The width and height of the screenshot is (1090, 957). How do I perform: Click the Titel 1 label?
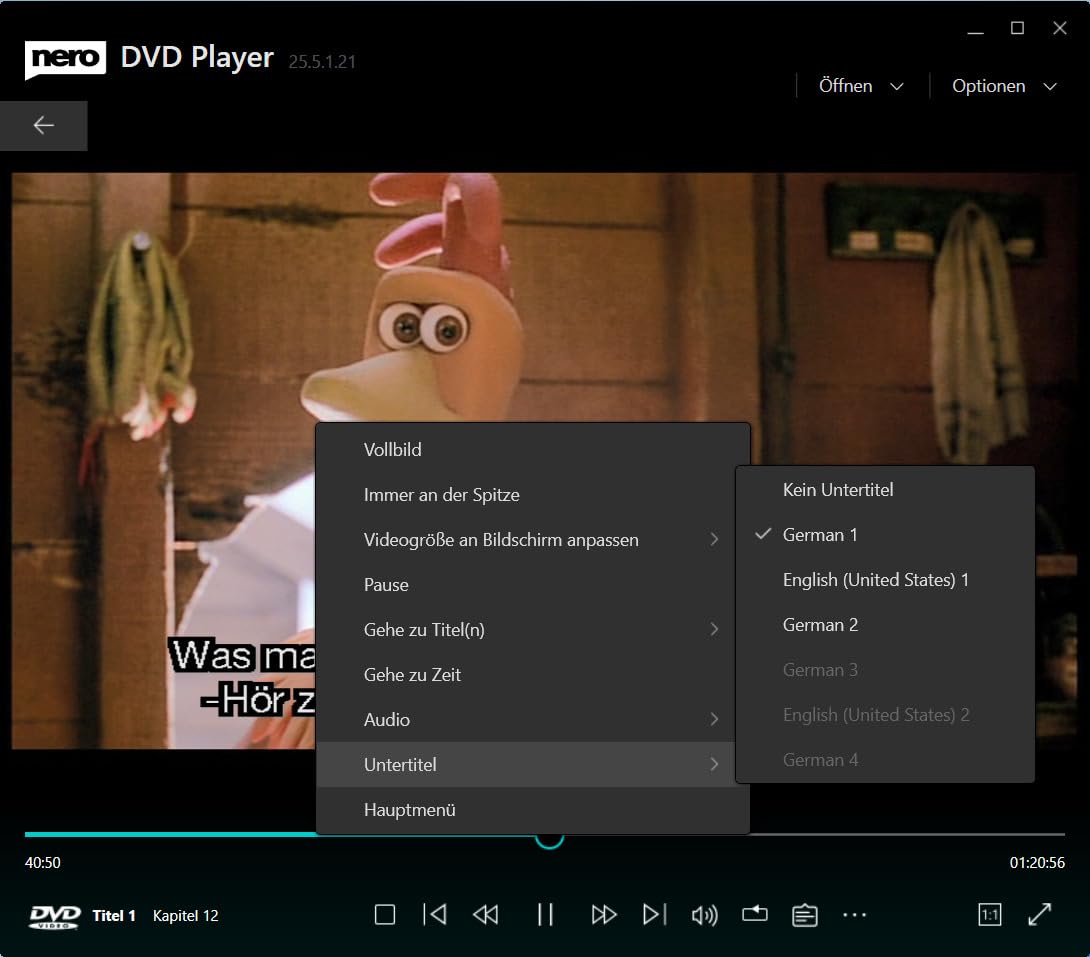point(114,916)
